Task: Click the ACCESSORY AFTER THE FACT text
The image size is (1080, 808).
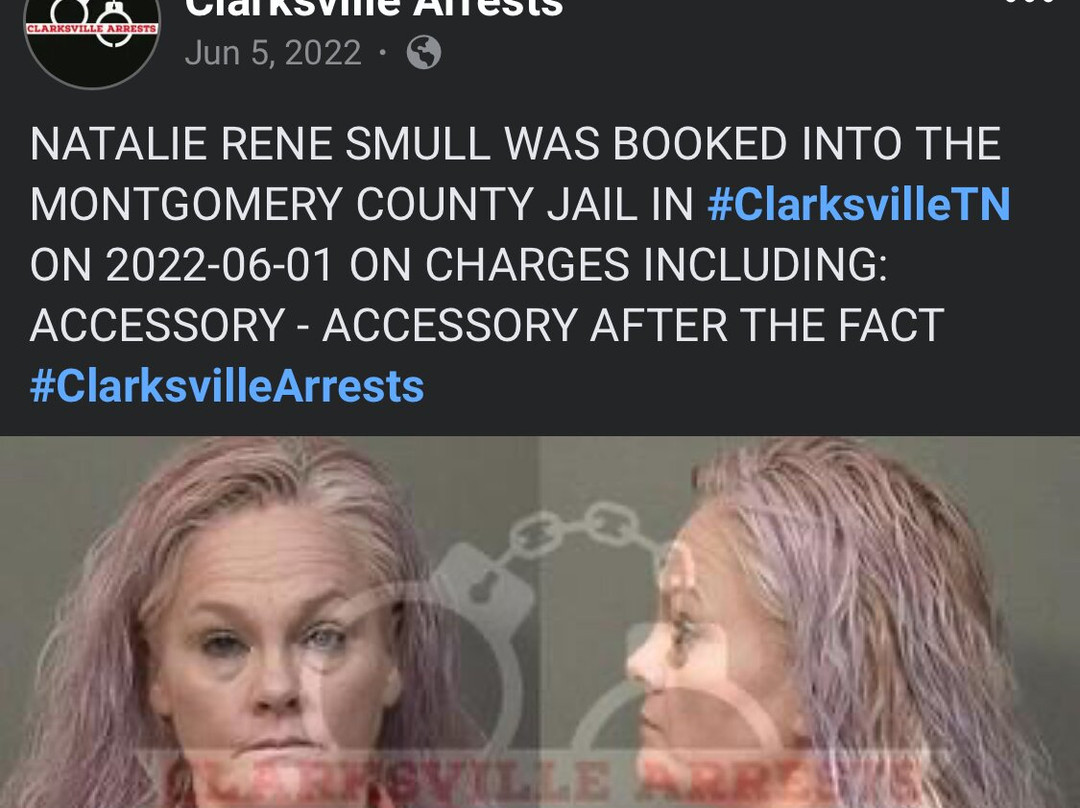Action: pyautogui.click(x=633, y=325)
